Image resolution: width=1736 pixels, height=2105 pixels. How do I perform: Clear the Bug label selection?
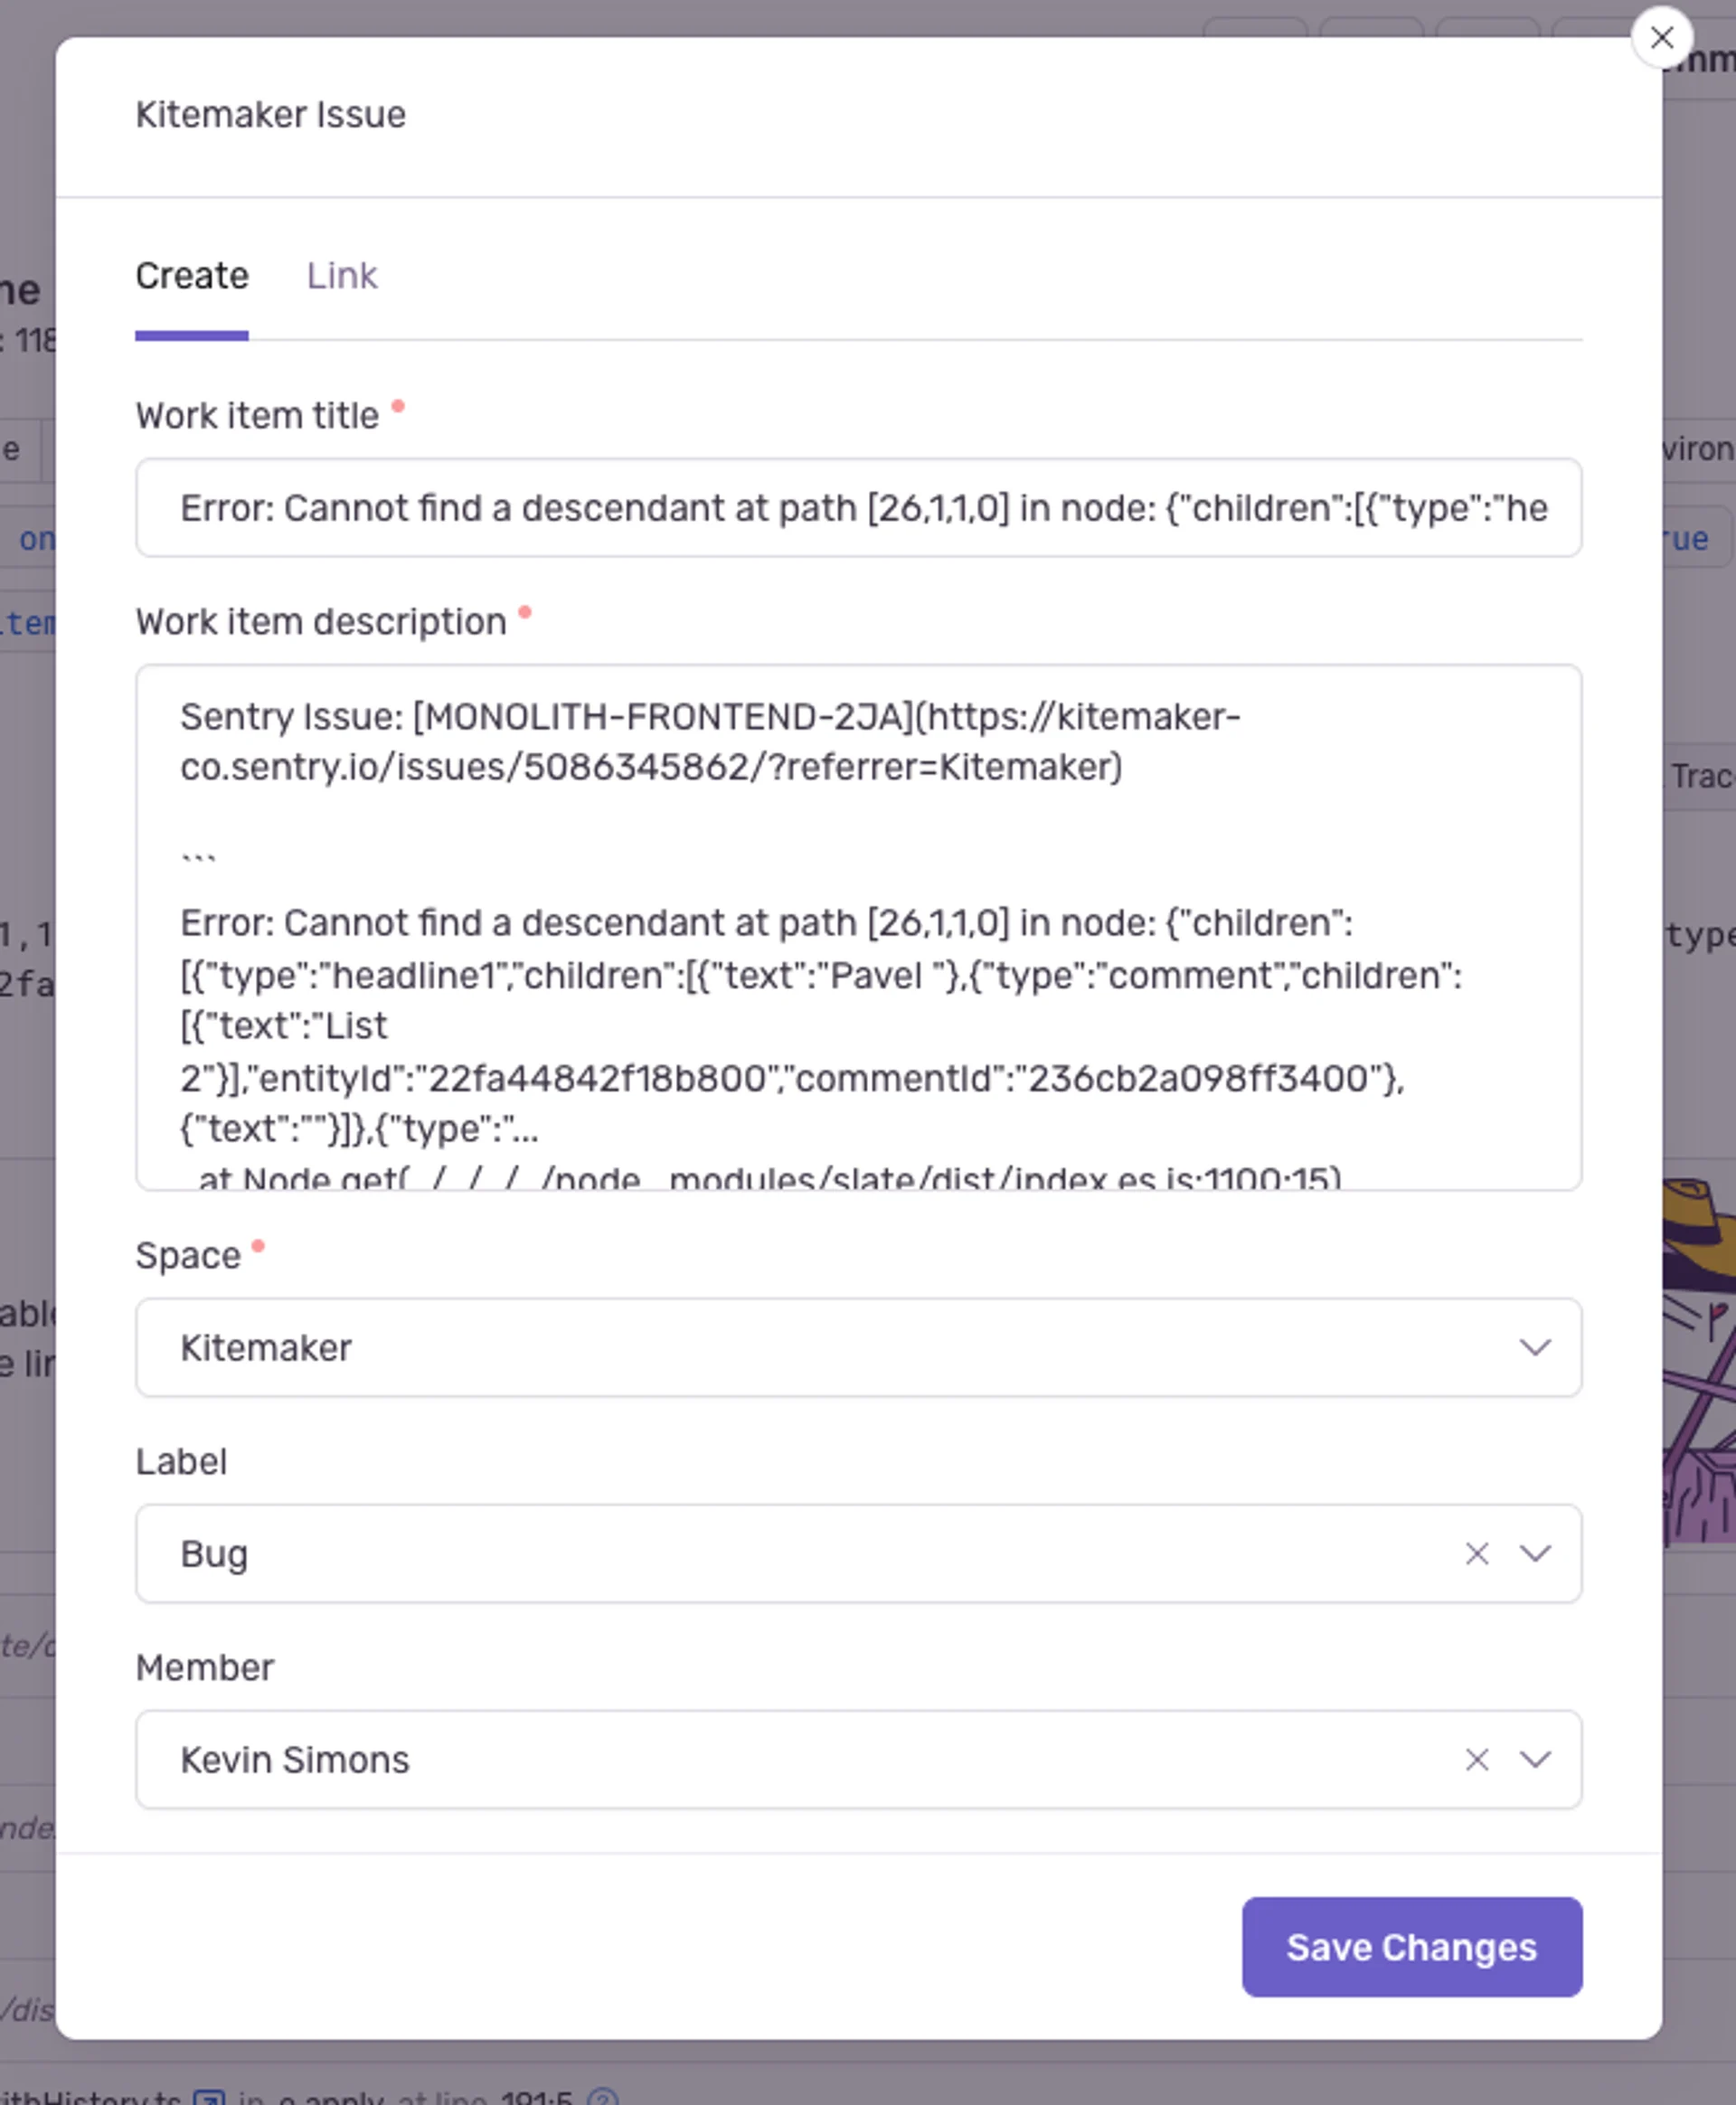tap(1476, 1553)
